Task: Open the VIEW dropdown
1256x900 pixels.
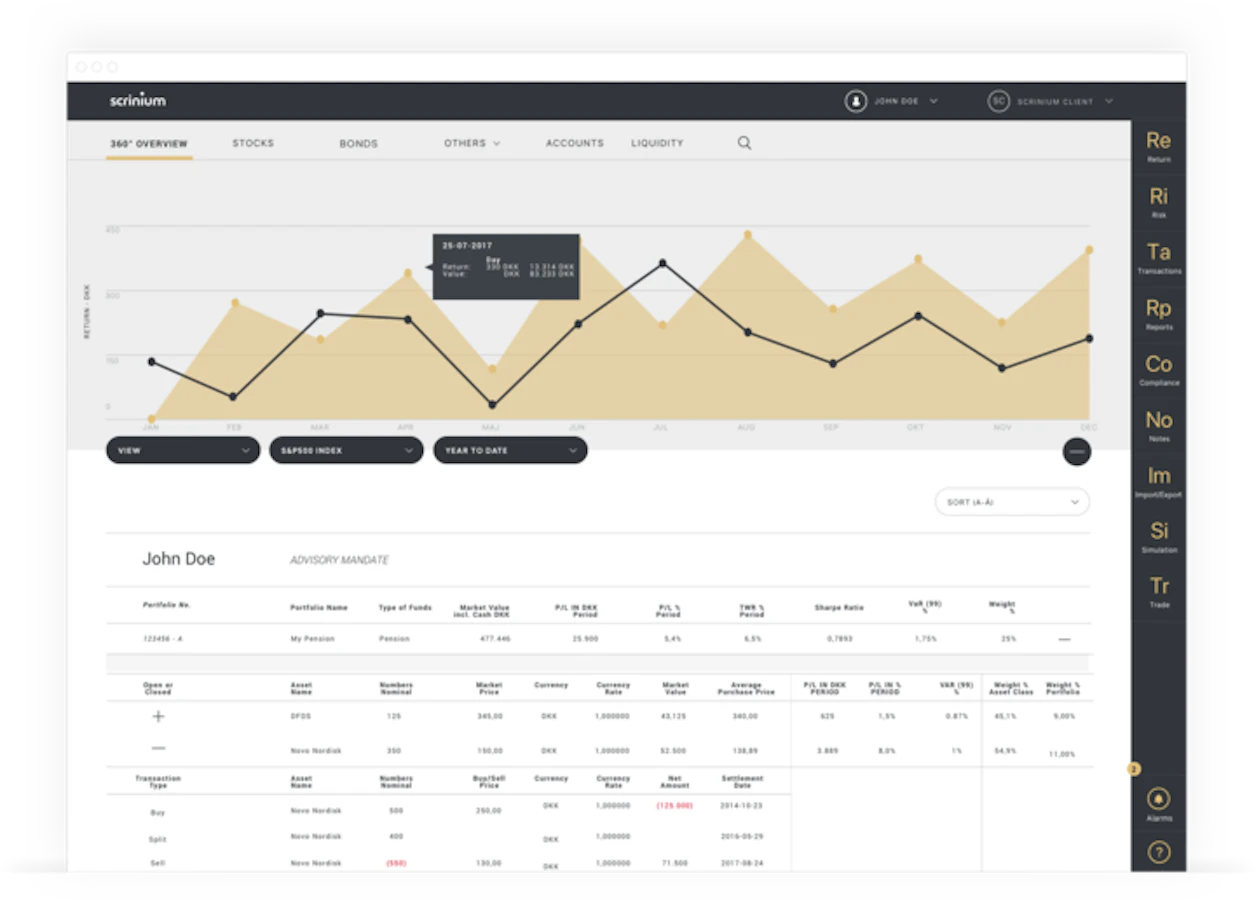Action: click(183, 451)
